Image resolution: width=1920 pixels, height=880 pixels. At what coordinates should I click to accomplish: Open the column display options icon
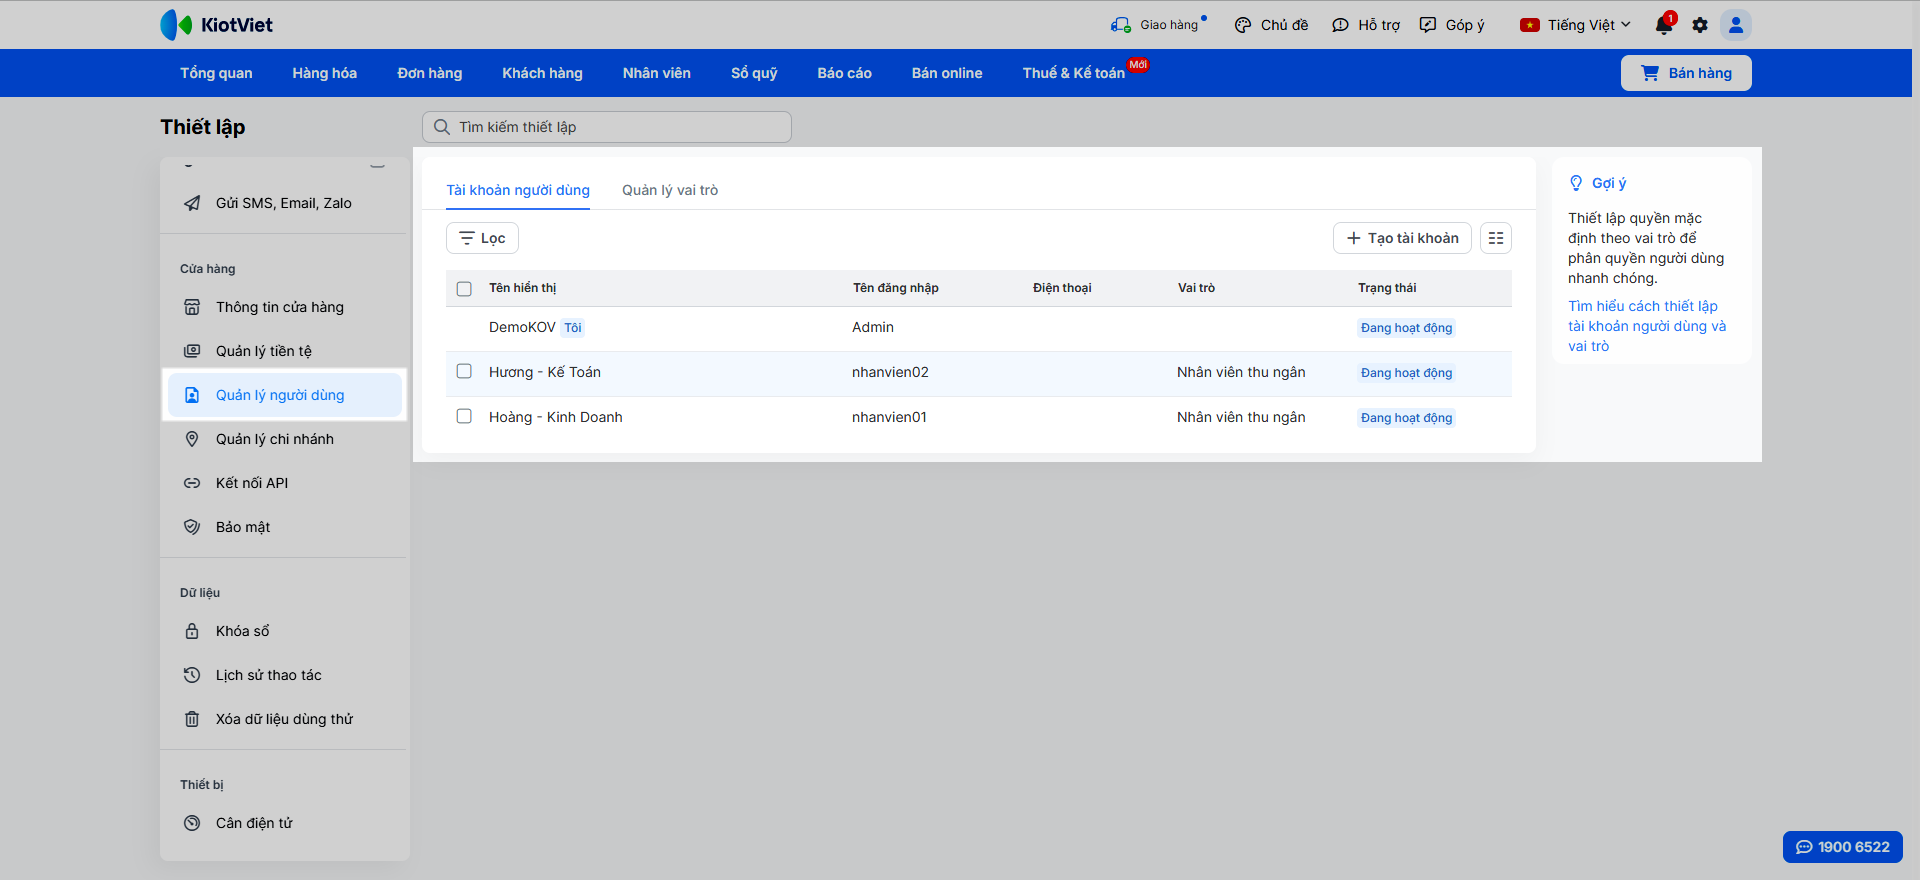[1496, 238]
